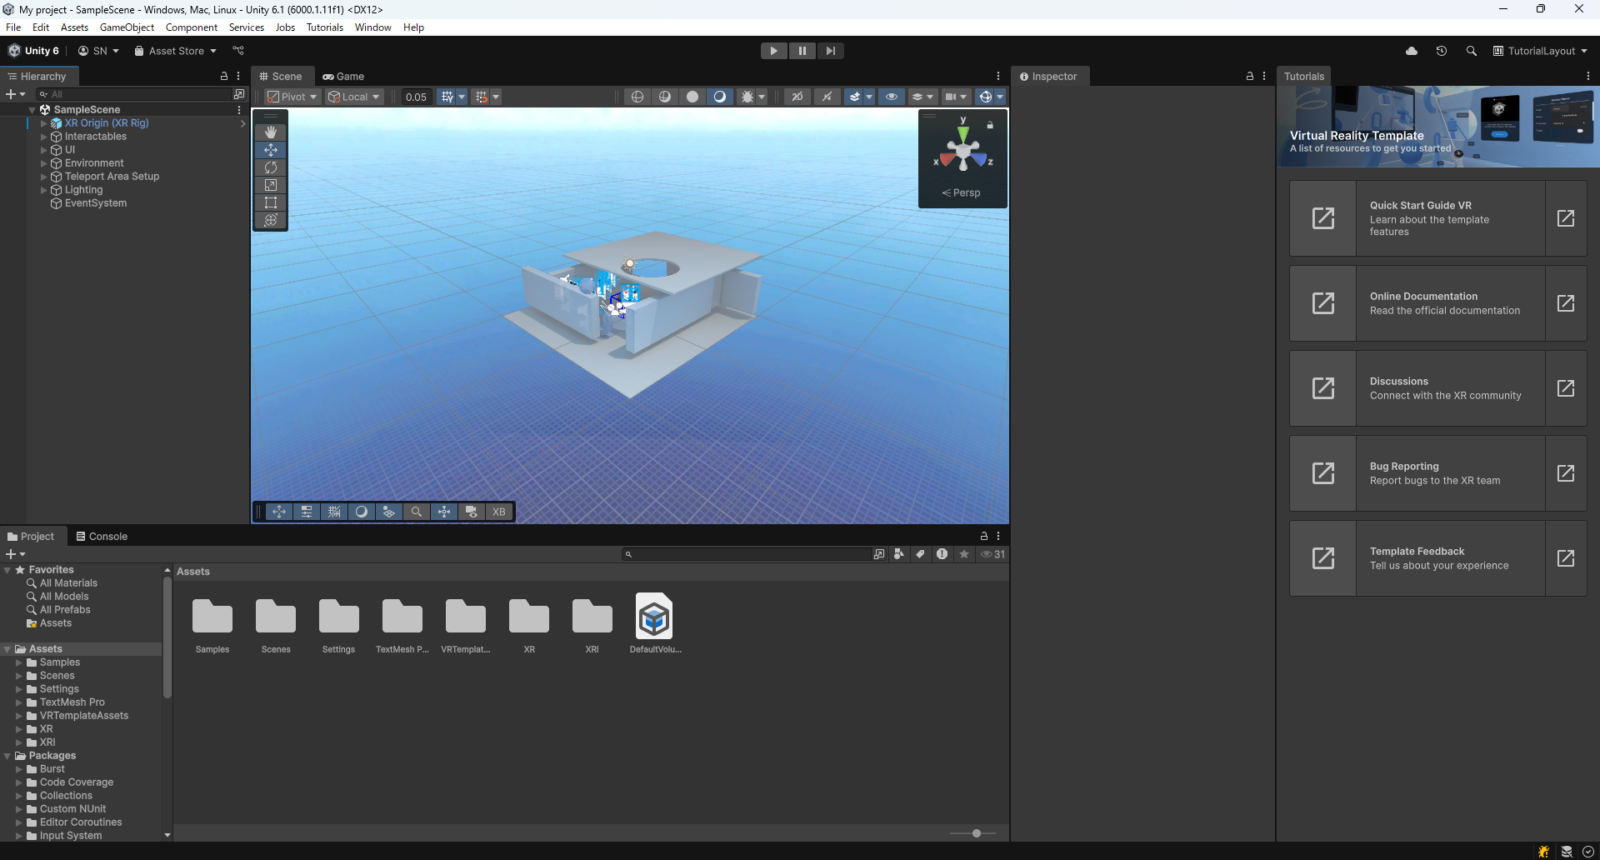The image size is (1600, 860).
Task: Click the Step frame button
Action: (830, 51)
